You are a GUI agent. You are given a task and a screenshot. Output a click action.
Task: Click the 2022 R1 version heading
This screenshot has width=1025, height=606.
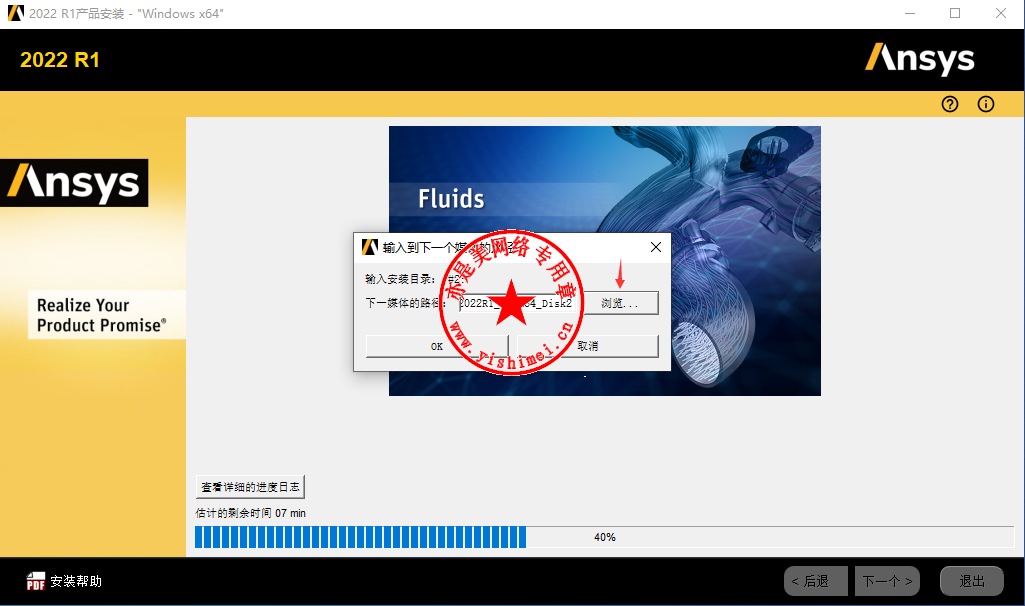(x=60, y=60)
